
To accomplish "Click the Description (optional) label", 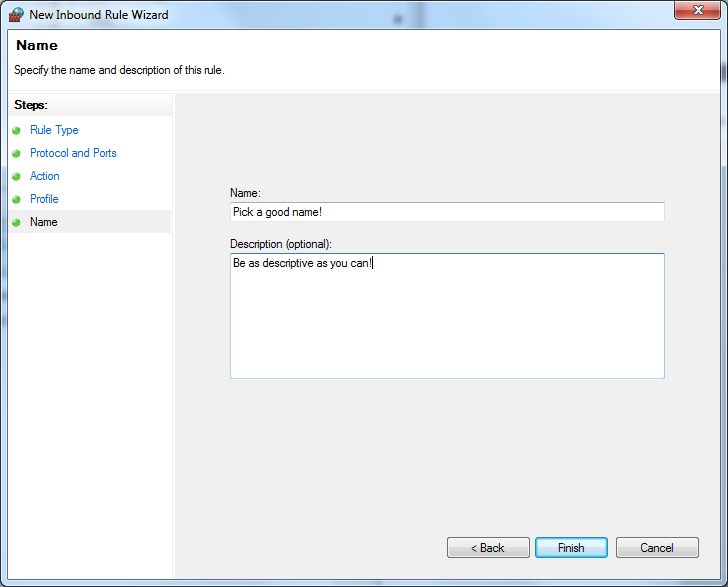I will 281,244.
